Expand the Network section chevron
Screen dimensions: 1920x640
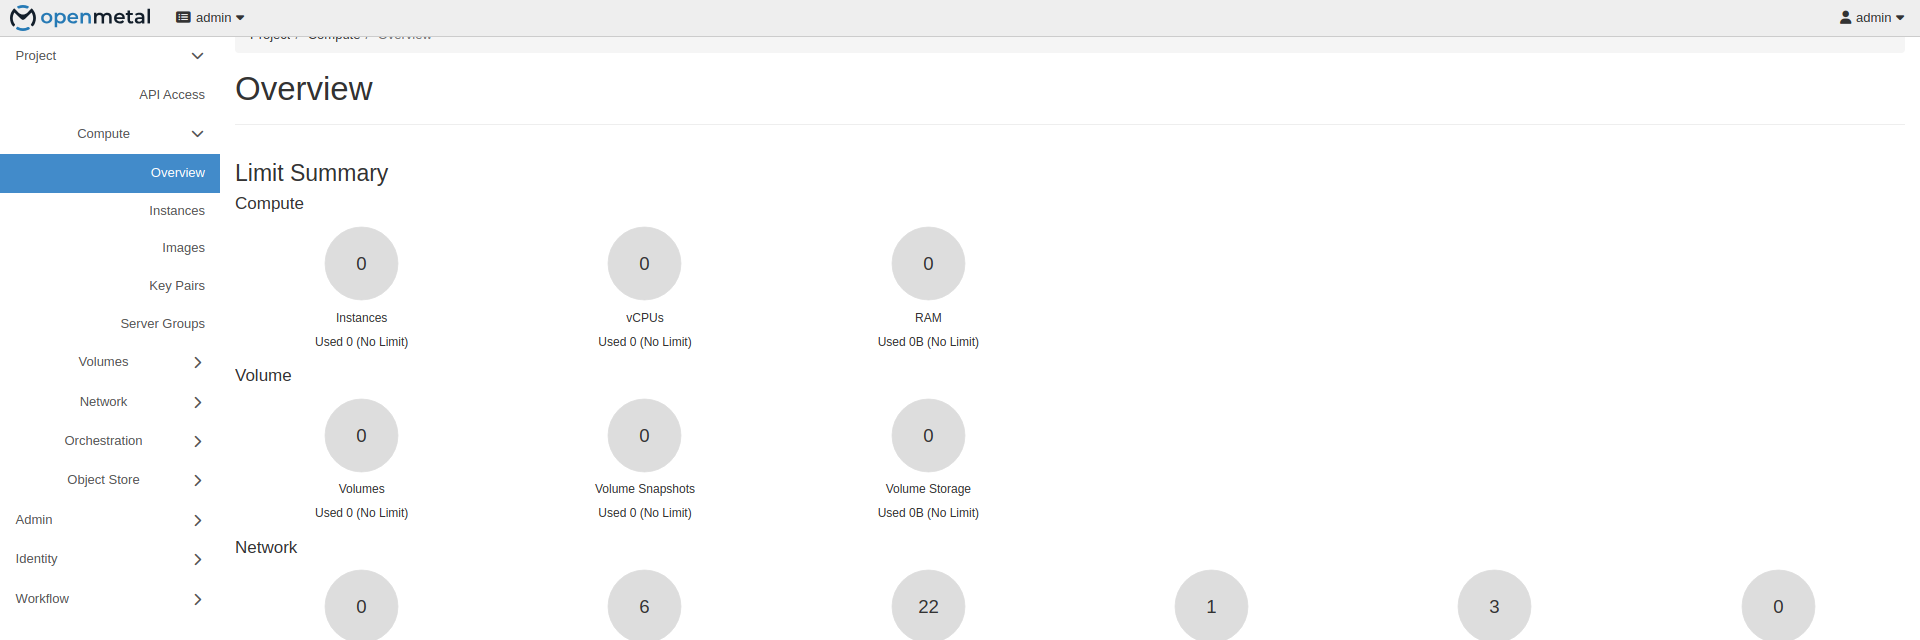[197, 402]
